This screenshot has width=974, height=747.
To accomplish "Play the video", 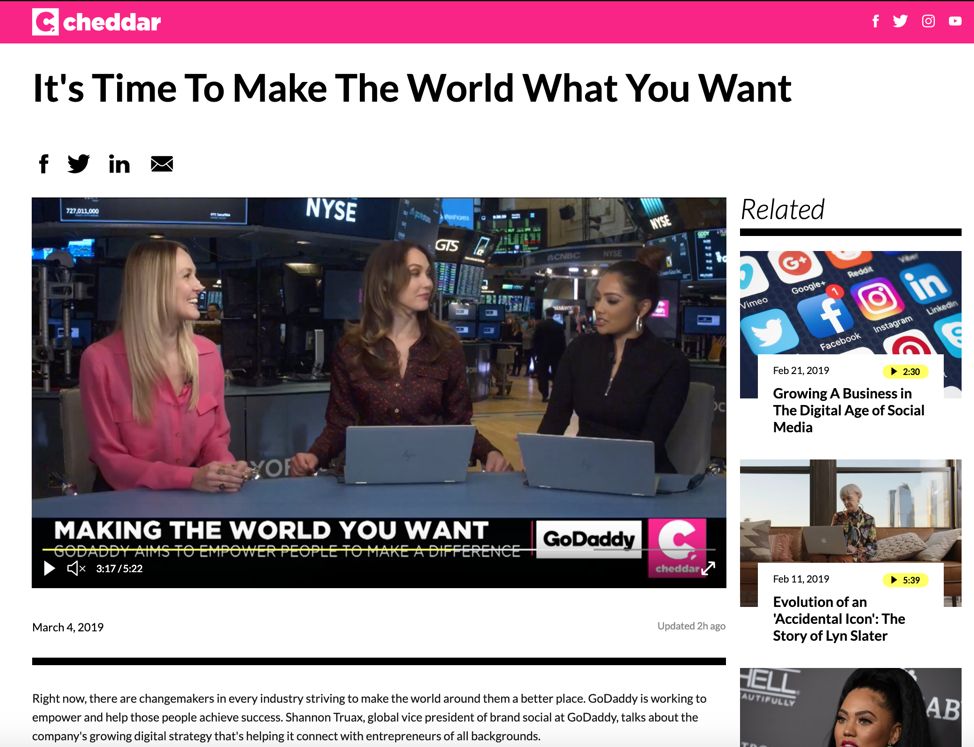I will [x=49, y=568].
